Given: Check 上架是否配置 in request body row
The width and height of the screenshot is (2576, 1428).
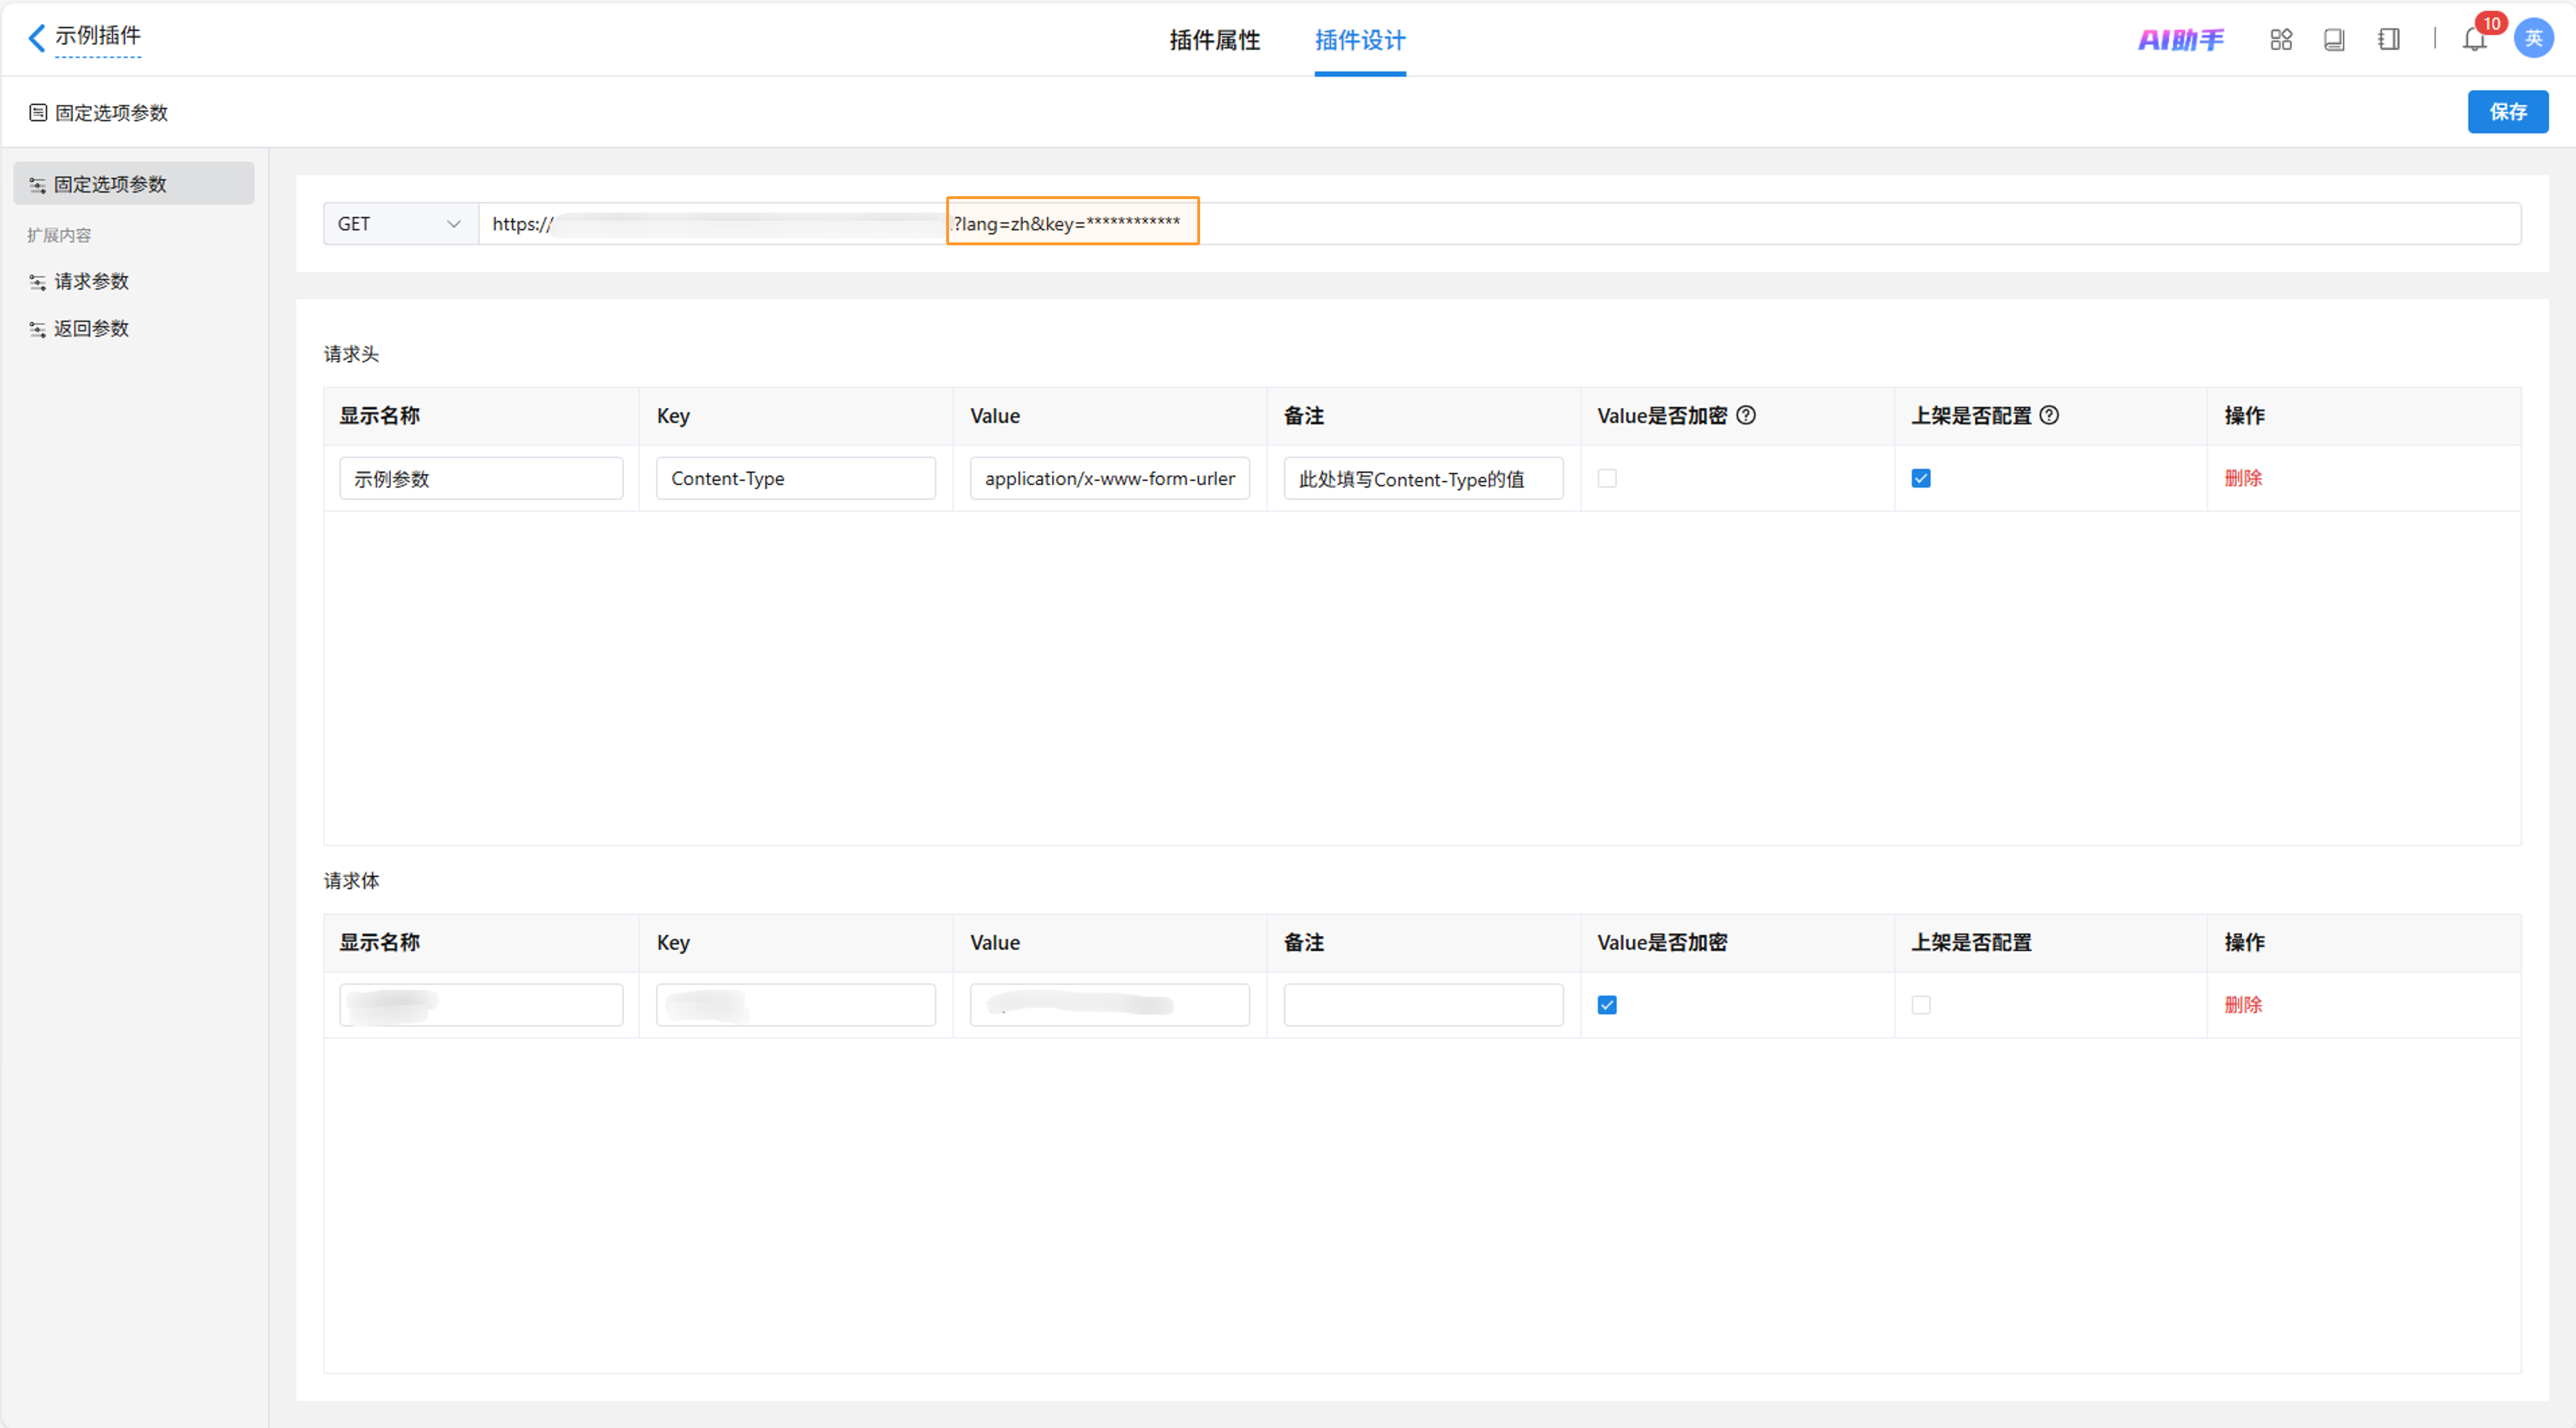Looking at the screenshot, I should 1921,1005.
